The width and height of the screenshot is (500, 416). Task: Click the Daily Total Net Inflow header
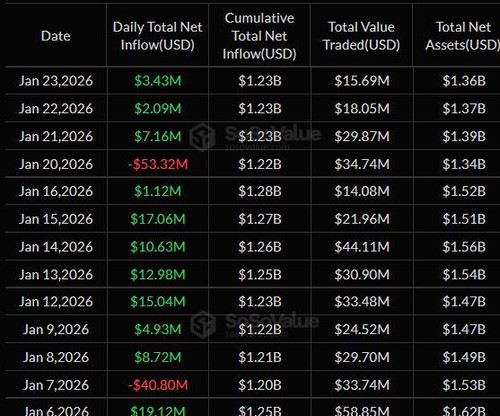(x=157, y=36)
